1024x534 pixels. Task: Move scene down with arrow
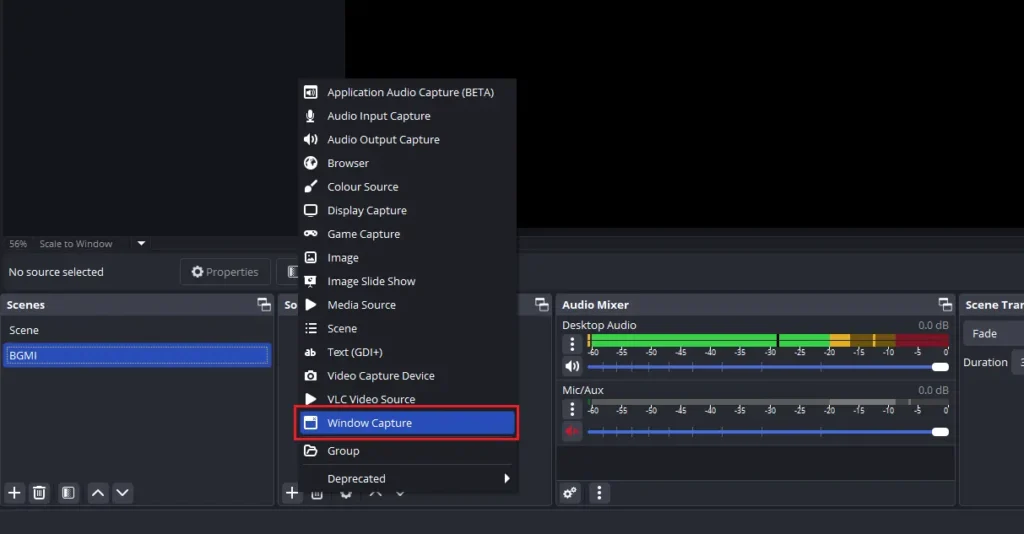pos(122,493)
